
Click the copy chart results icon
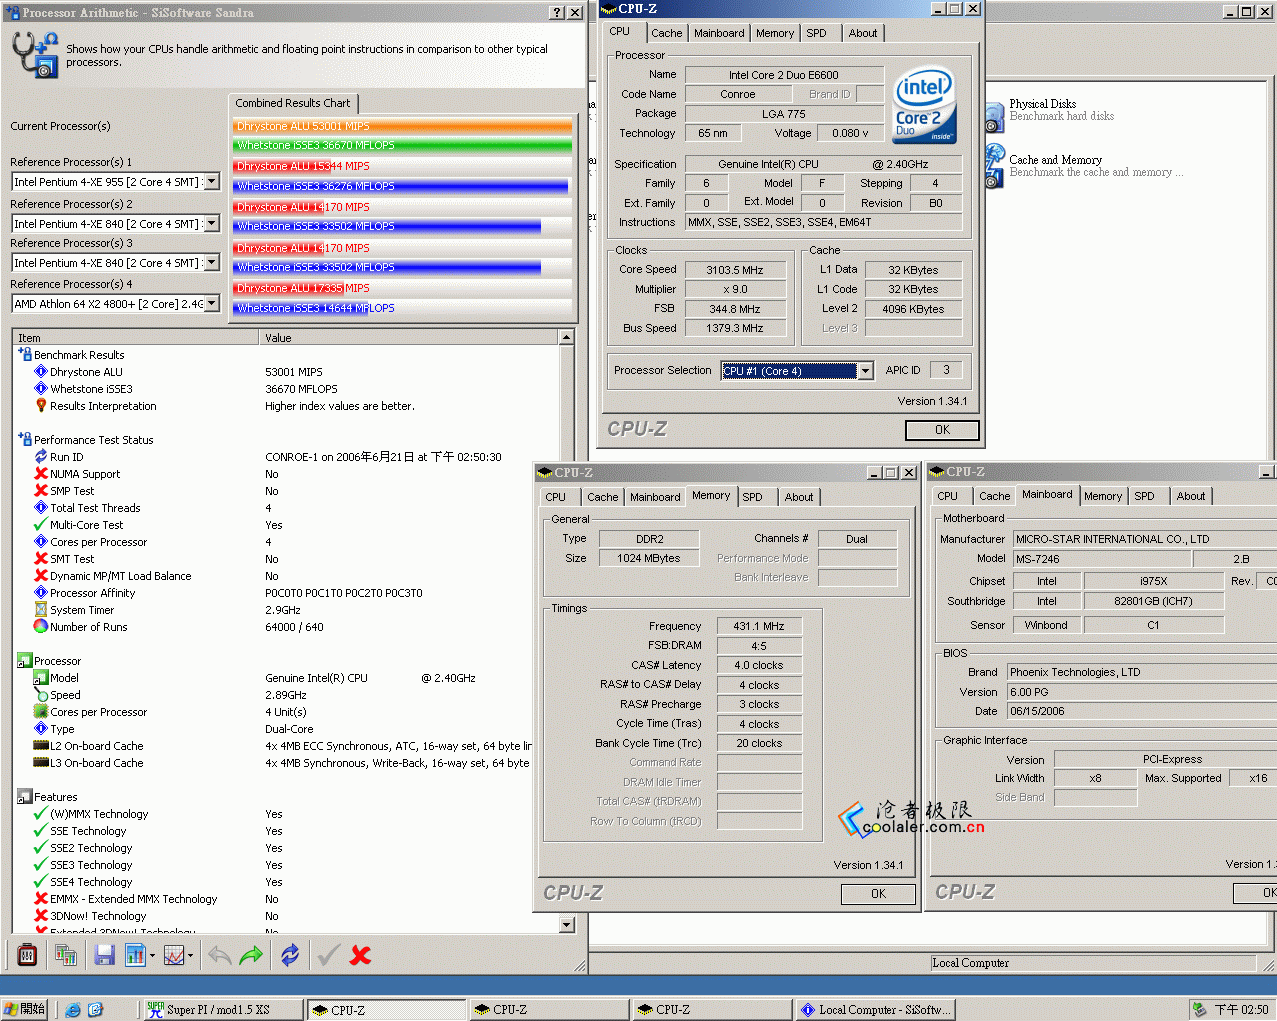click(66, 955)
